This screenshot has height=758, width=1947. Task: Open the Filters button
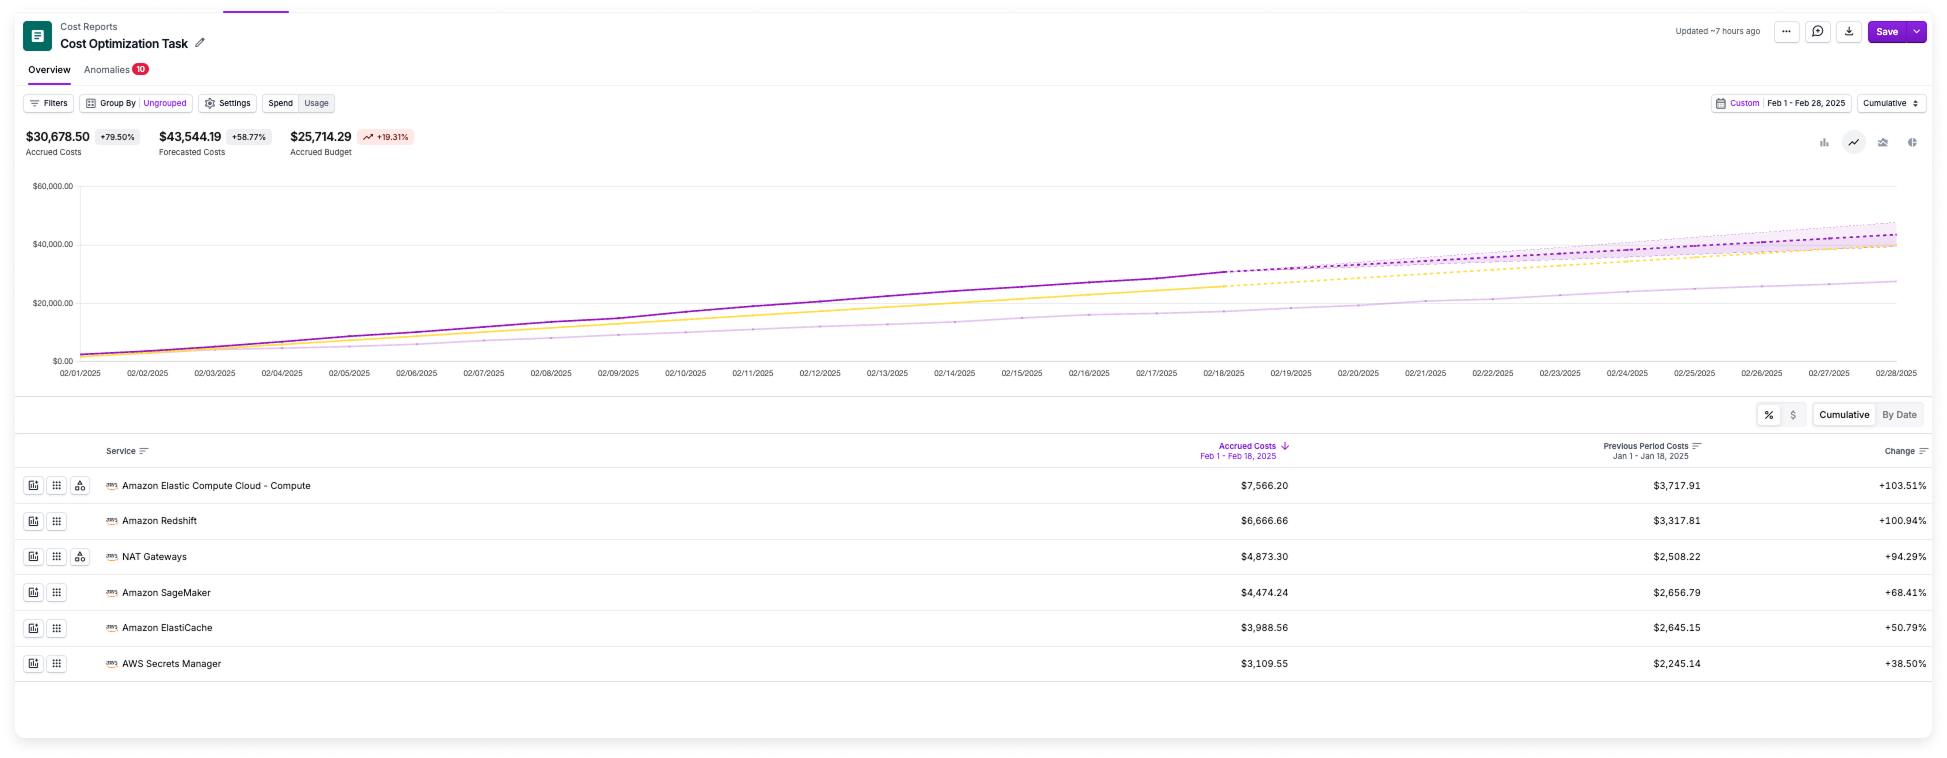point(49,103)
